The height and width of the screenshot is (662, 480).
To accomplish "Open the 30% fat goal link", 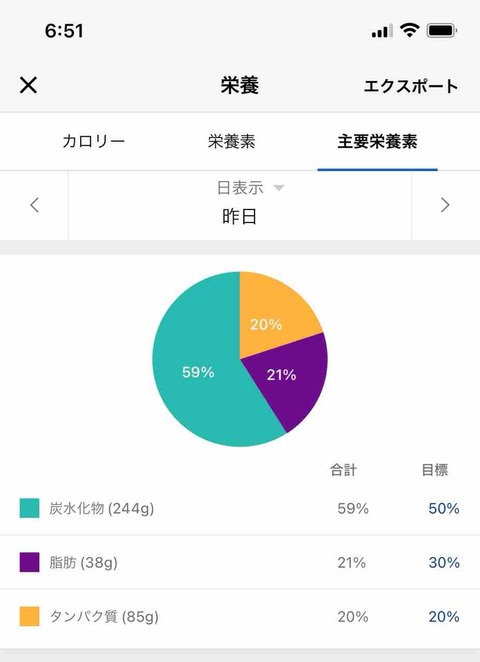I will 444,562.
